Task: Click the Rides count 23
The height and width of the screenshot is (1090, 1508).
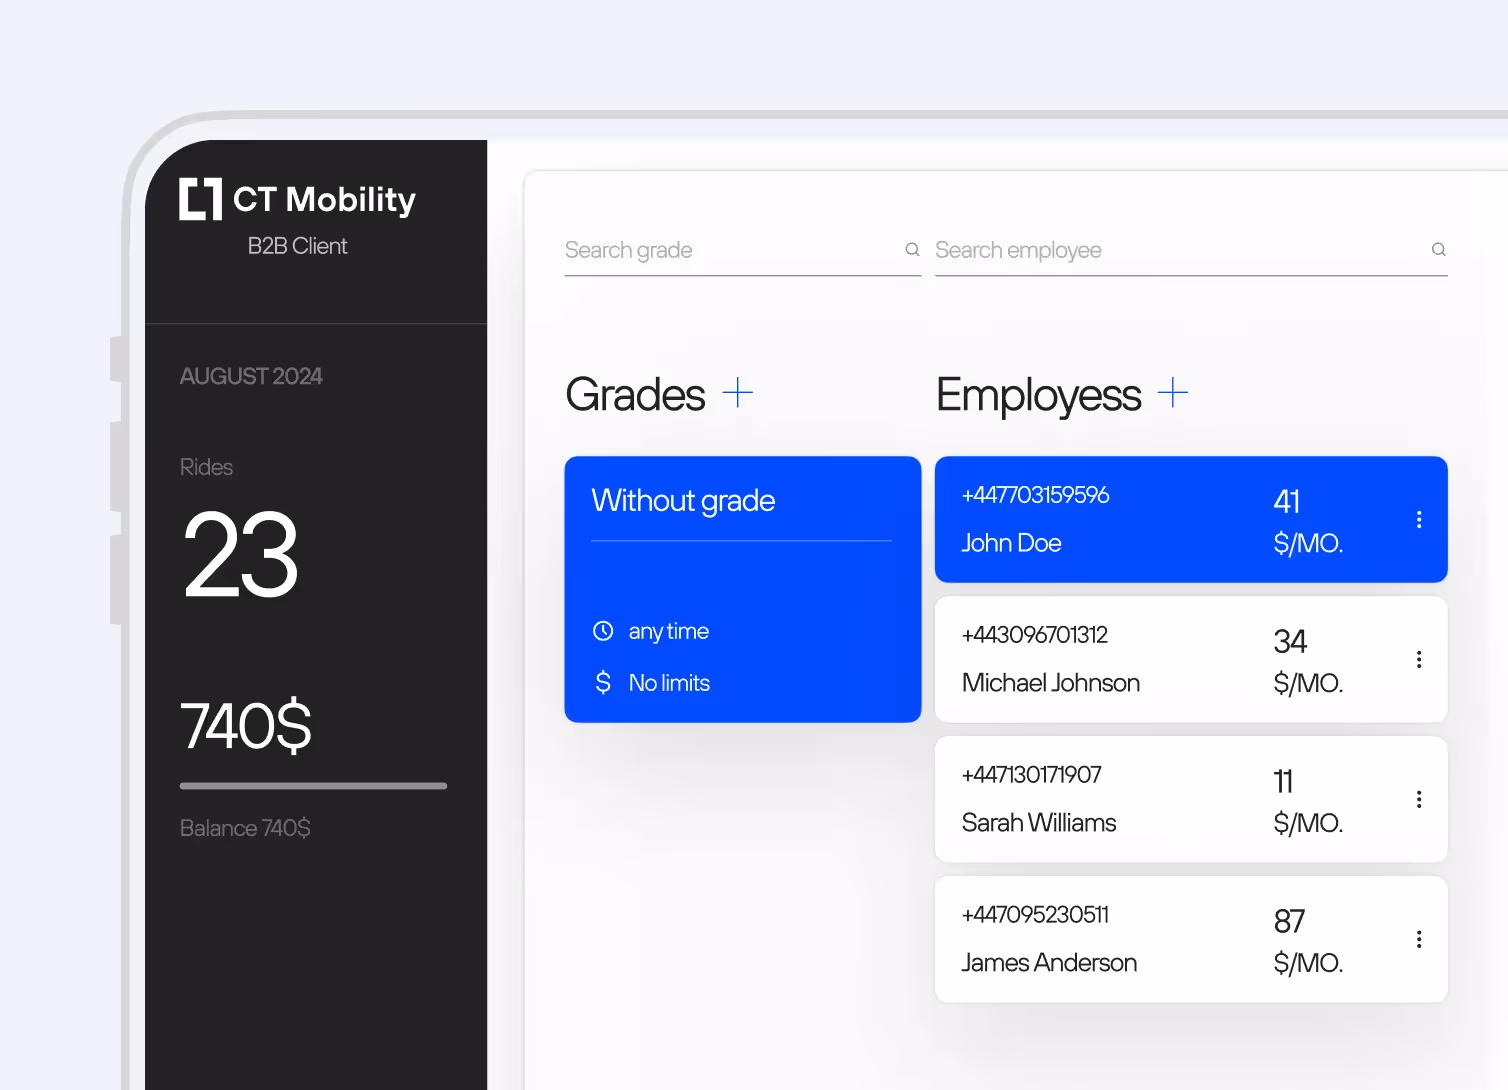Action: pyautogui.click(x=241, y=555)
